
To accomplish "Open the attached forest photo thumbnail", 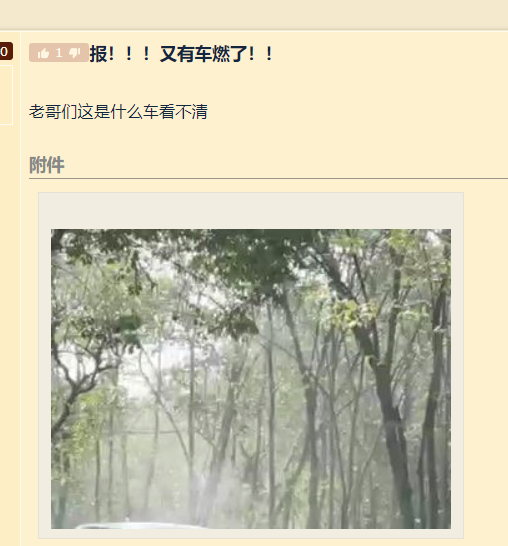I will (251, 379).
